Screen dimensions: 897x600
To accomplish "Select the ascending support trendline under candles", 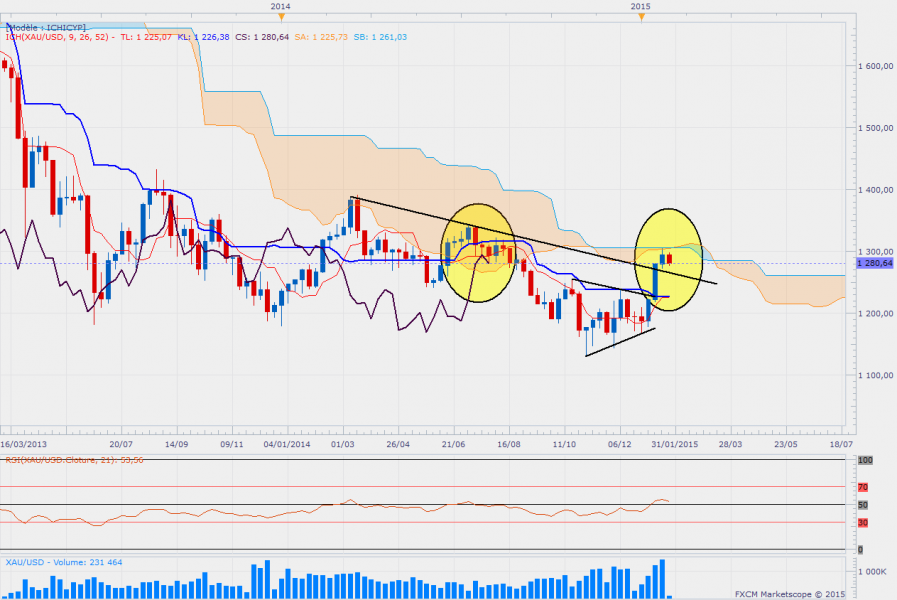I will click(621, 342).
